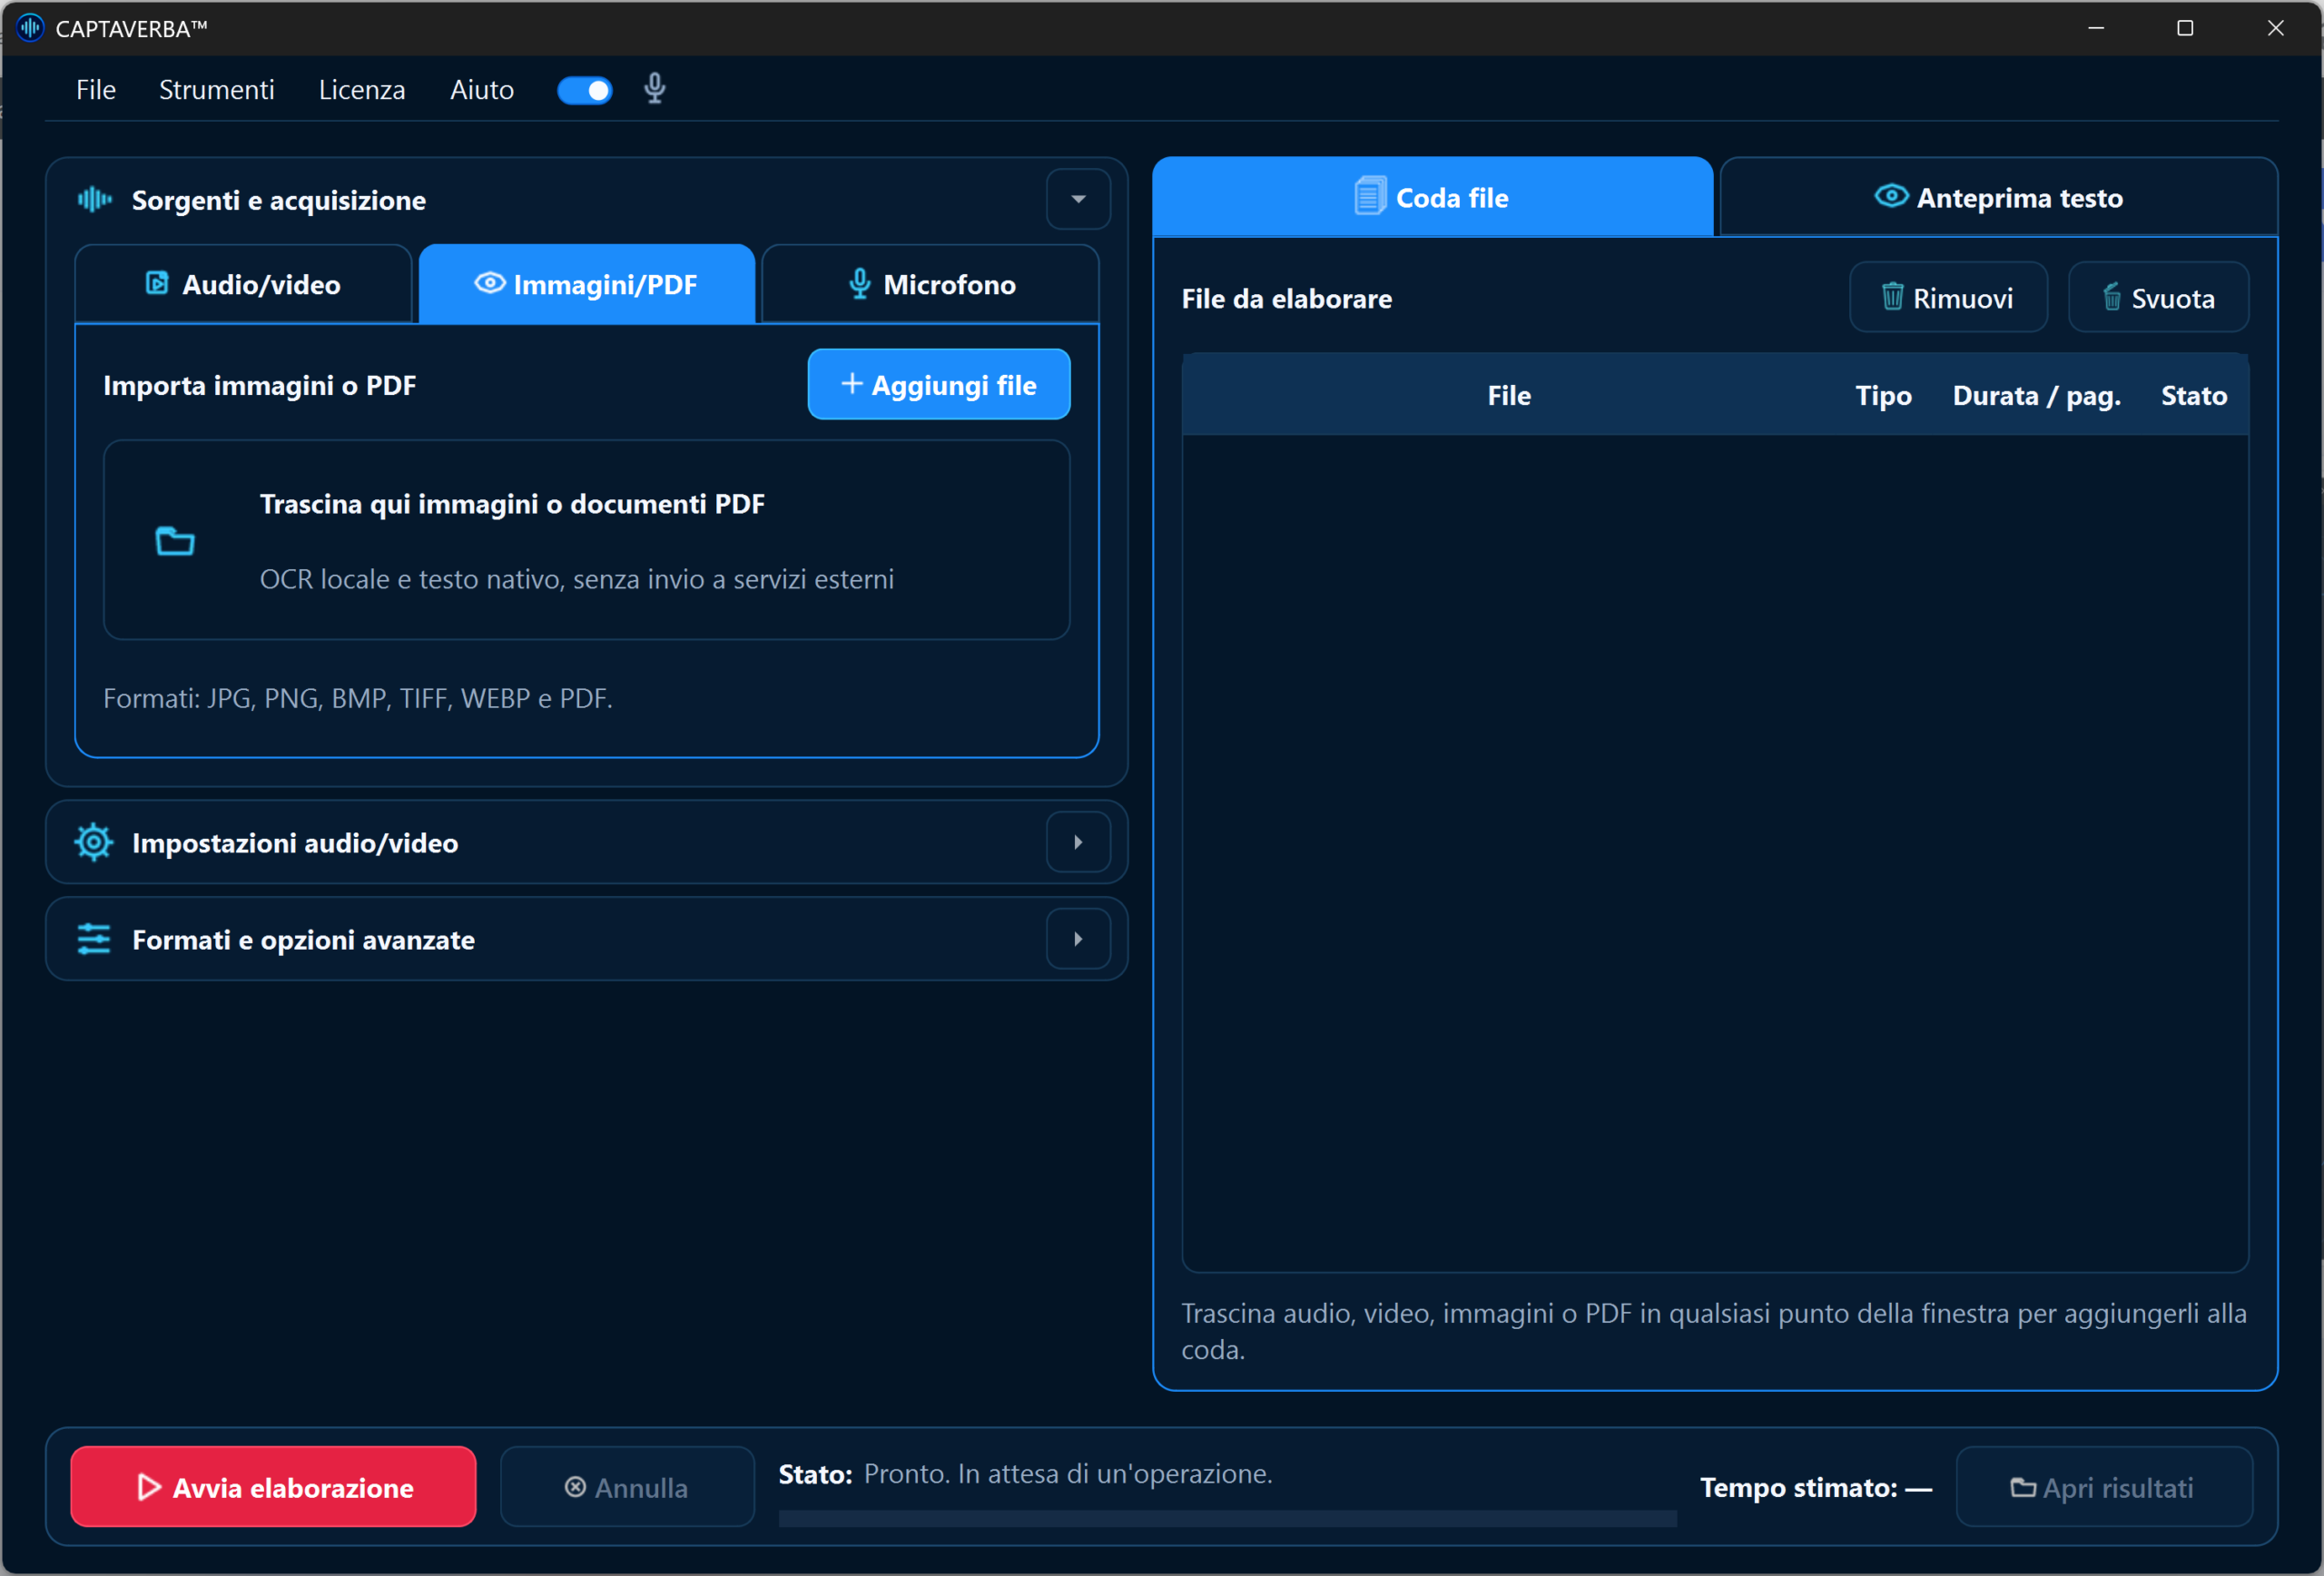Switch to the Audio/video tab
This screenshot has width=2324, height=1576.
point(243,284)
